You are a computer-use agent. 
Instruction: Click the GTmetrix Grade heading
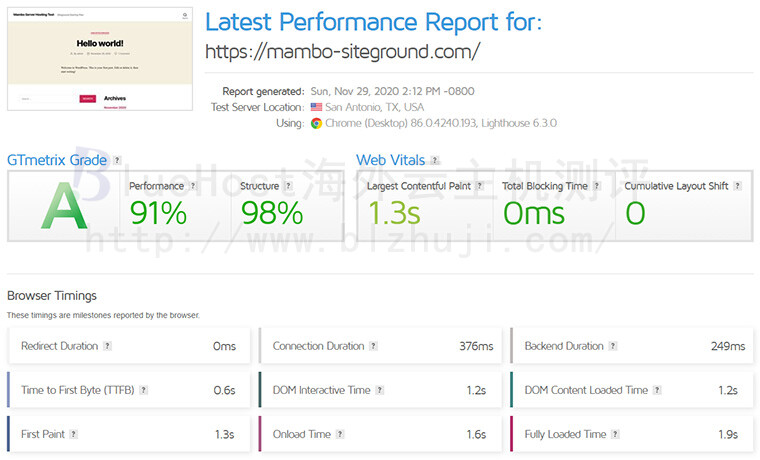pyautogui.click(x=57, y=160)
